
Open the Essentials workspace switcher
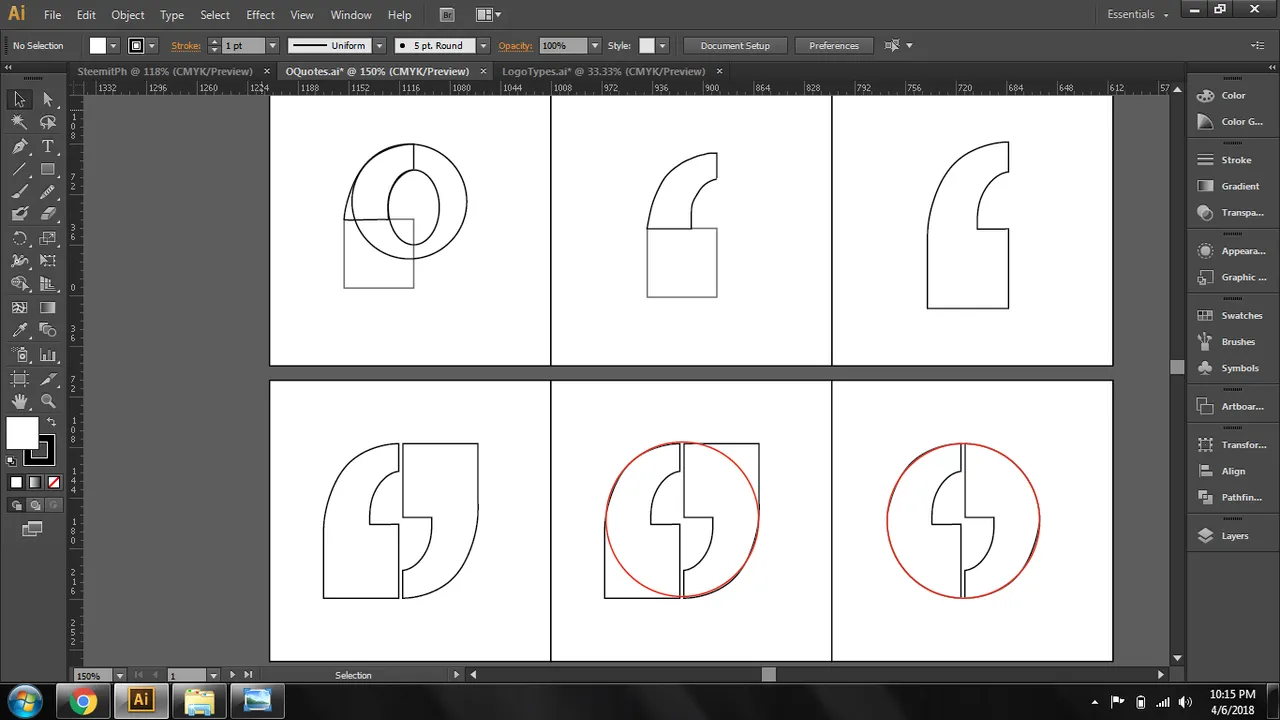[1137, 14]
